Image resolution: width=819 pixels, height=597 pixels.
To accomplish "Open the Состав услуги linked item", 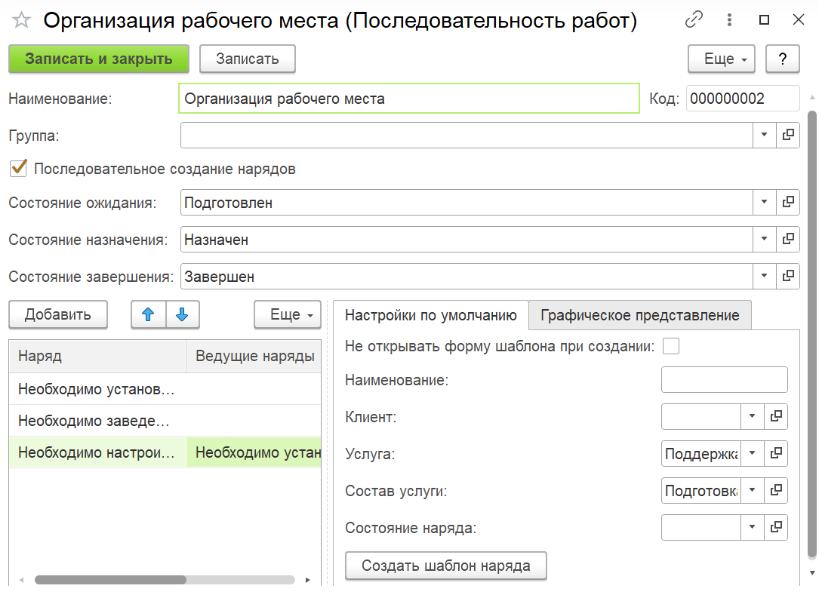I will (x=776, y=490).
